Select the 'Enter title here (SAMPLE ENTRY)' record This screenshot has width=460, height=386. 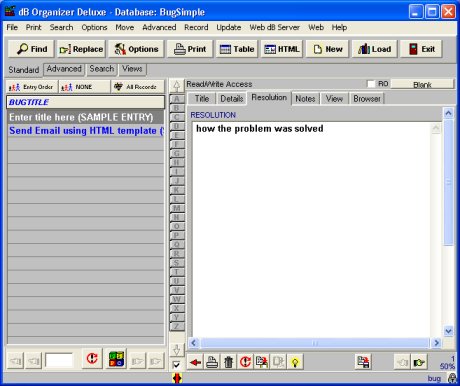click(85, 117)
